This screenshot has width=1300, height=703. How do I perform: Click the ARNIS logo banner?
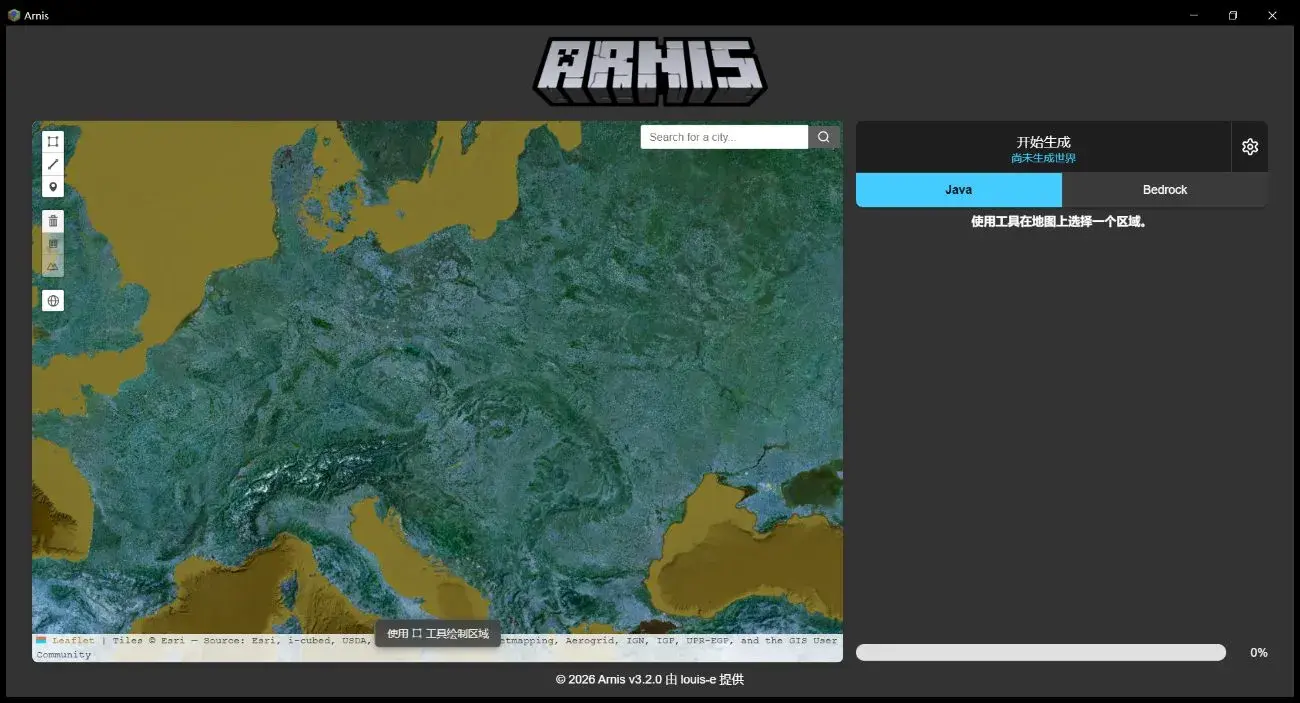pyautogui.click(x=650, y=71)
